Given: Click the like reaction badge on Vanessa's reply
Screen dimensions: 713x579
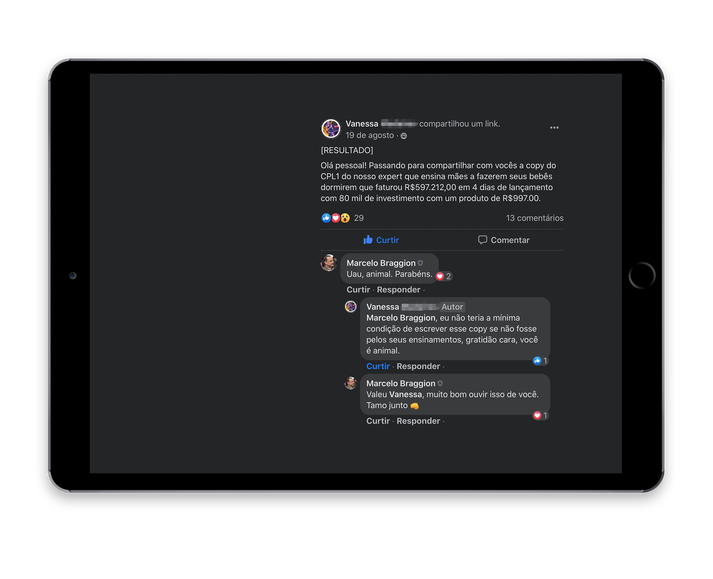Looking at the screenshot, I should coord(540,361).
